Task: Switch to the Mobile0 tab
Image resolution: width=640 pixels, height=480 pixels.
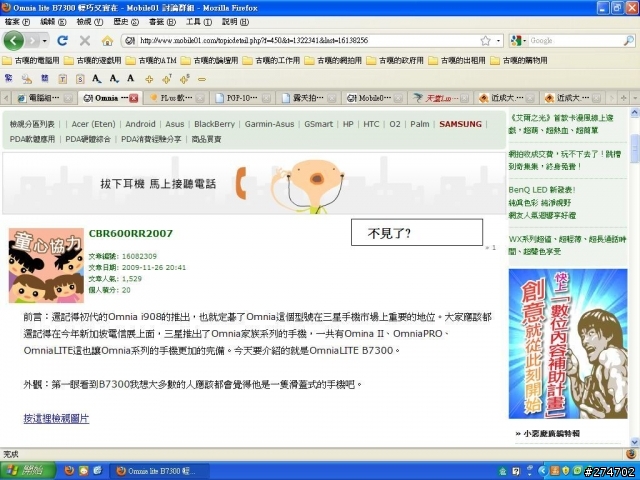Action: tap(374, 98)
